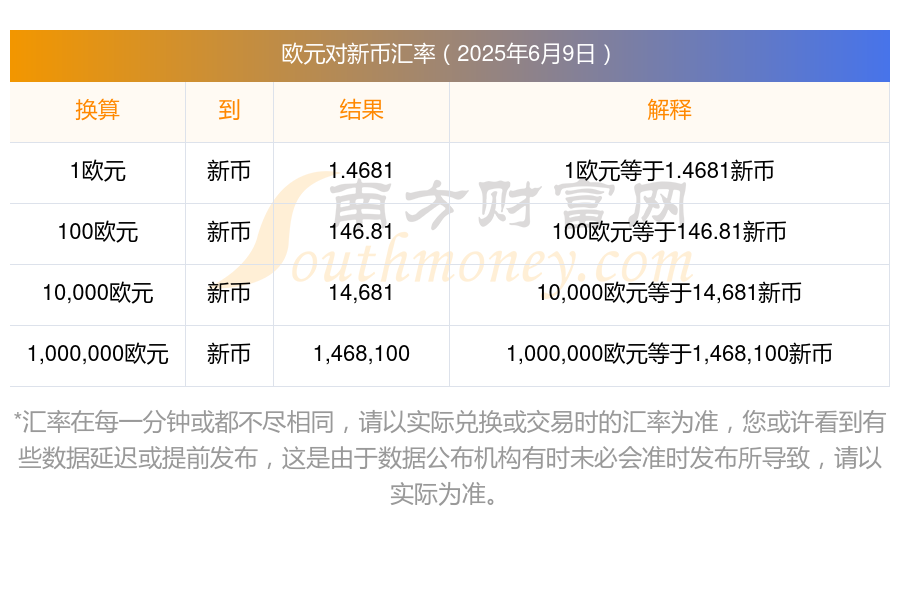Click the result value '1.4681'
Image resolution: width=900 pixels, height=600 pixels.
pyautogui.click(x=361, y=171)
